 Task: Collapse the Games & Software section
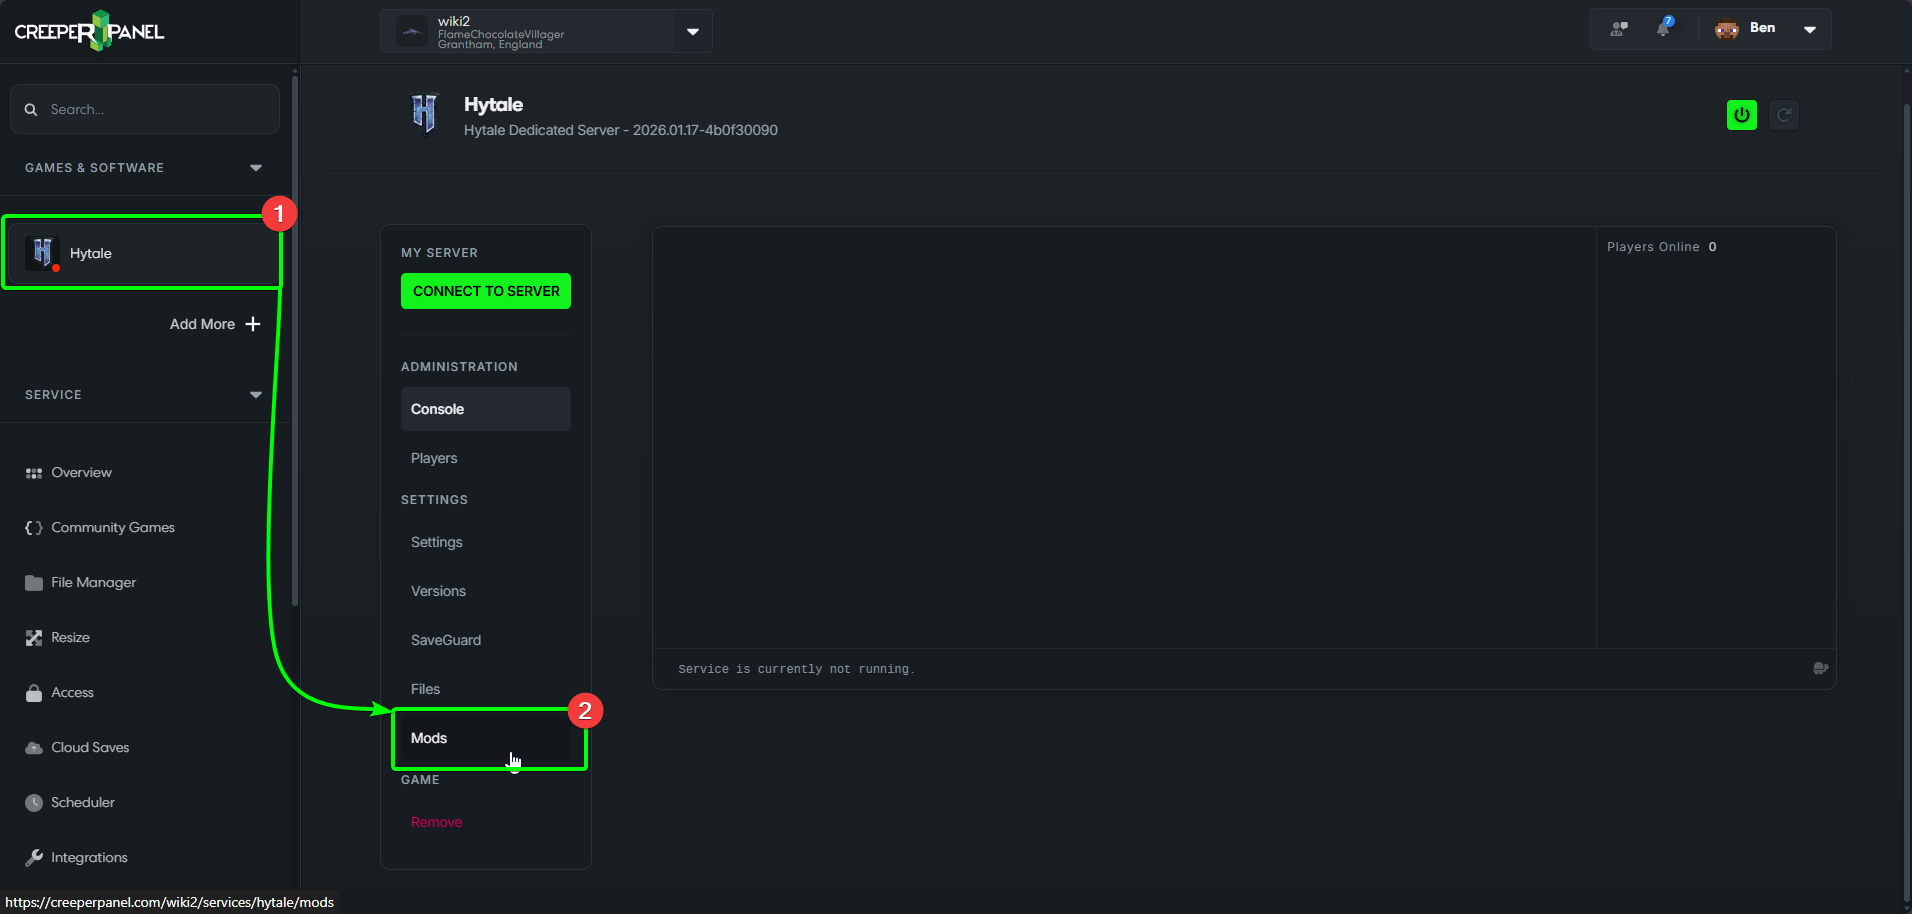pyautogui.click(x=256, y=168)
